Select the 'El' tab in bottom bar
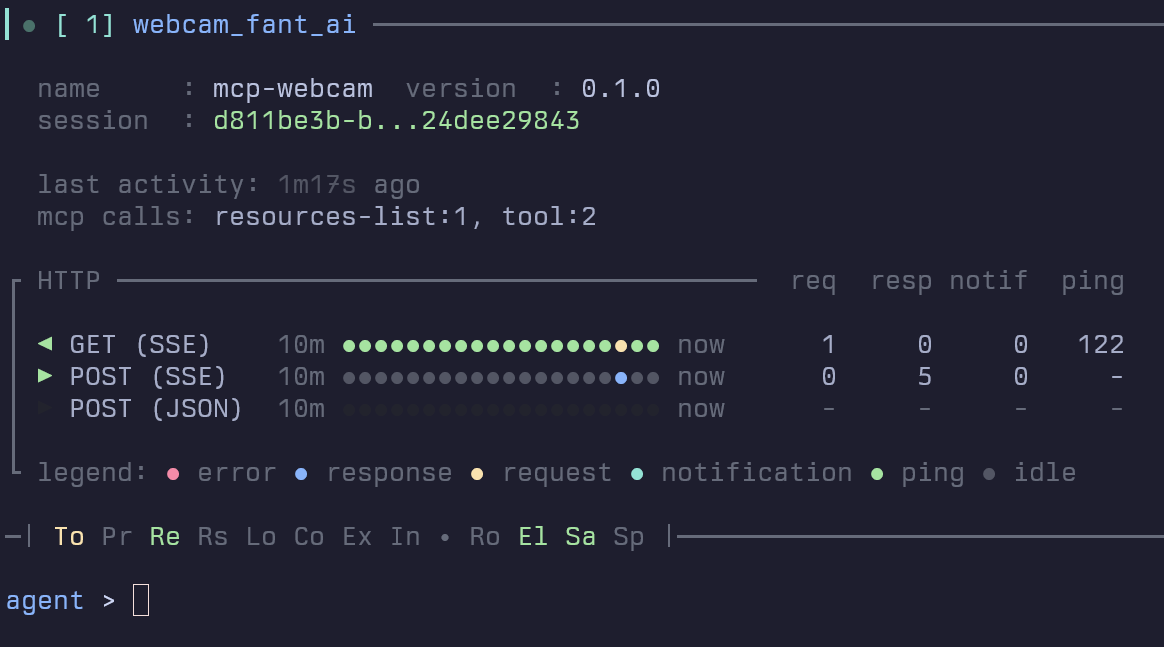This screenshot has height=647, width=1164. click(533, 537)
